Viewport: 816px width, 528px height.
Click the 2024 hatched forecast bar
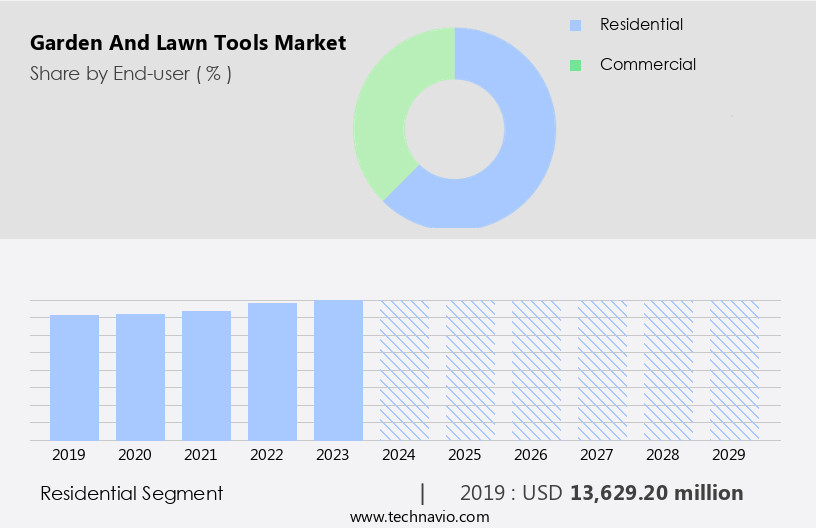click(405, 370)
